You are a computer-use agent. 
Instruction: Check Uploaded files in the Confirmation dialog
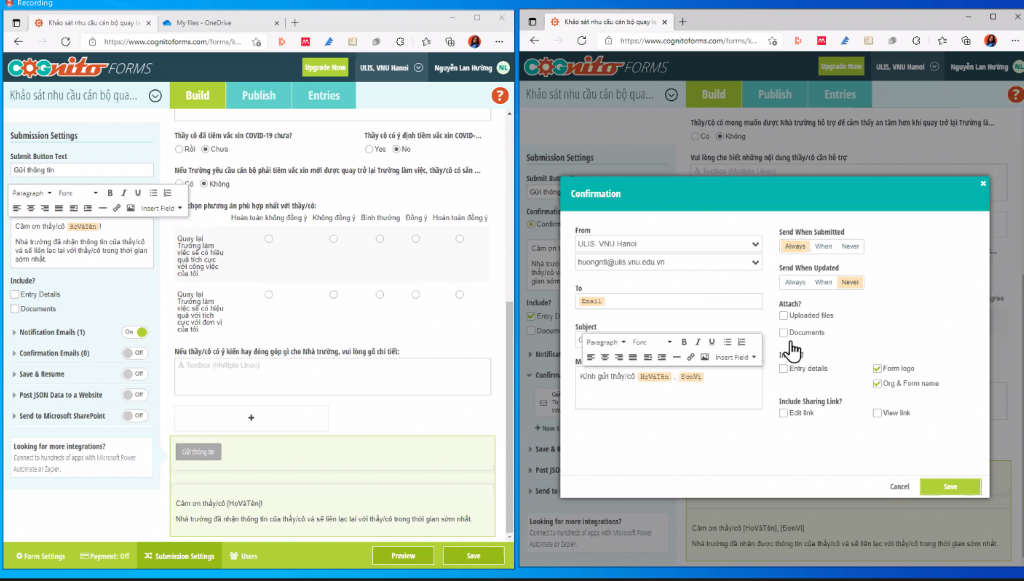783,315
